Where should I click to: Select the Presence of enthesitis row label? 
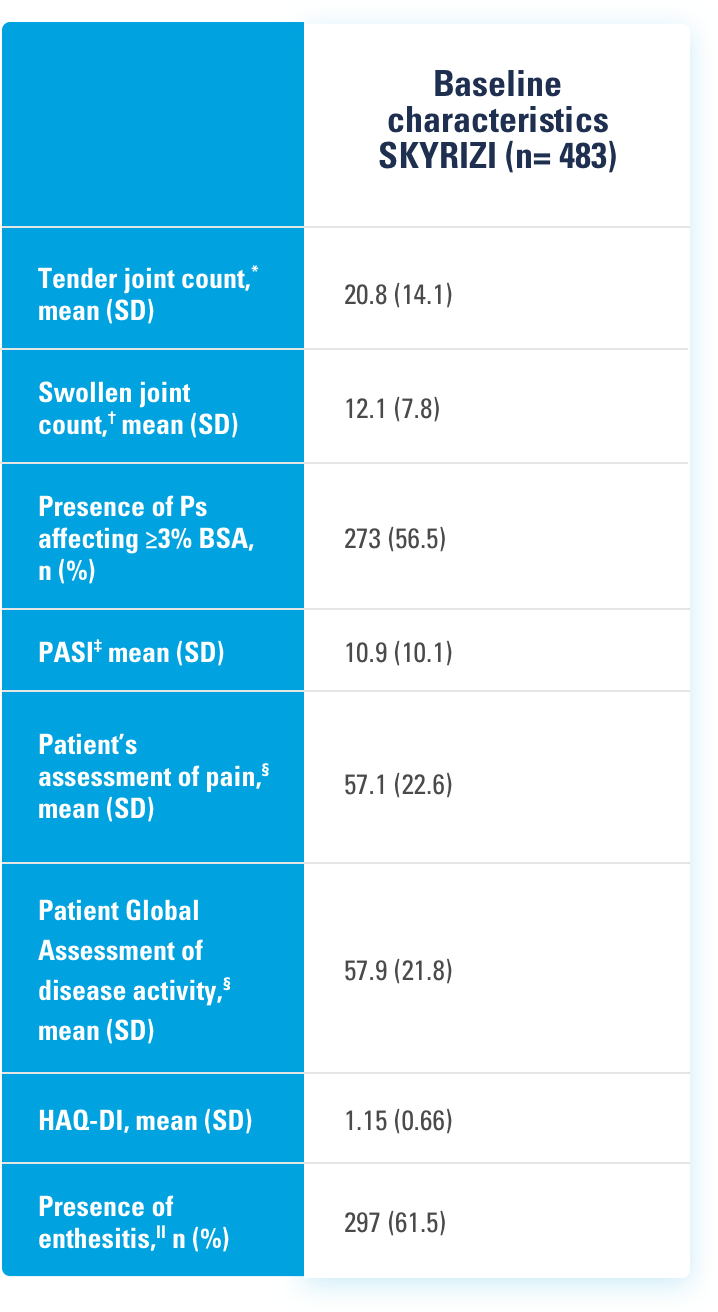click(133, 1222)
